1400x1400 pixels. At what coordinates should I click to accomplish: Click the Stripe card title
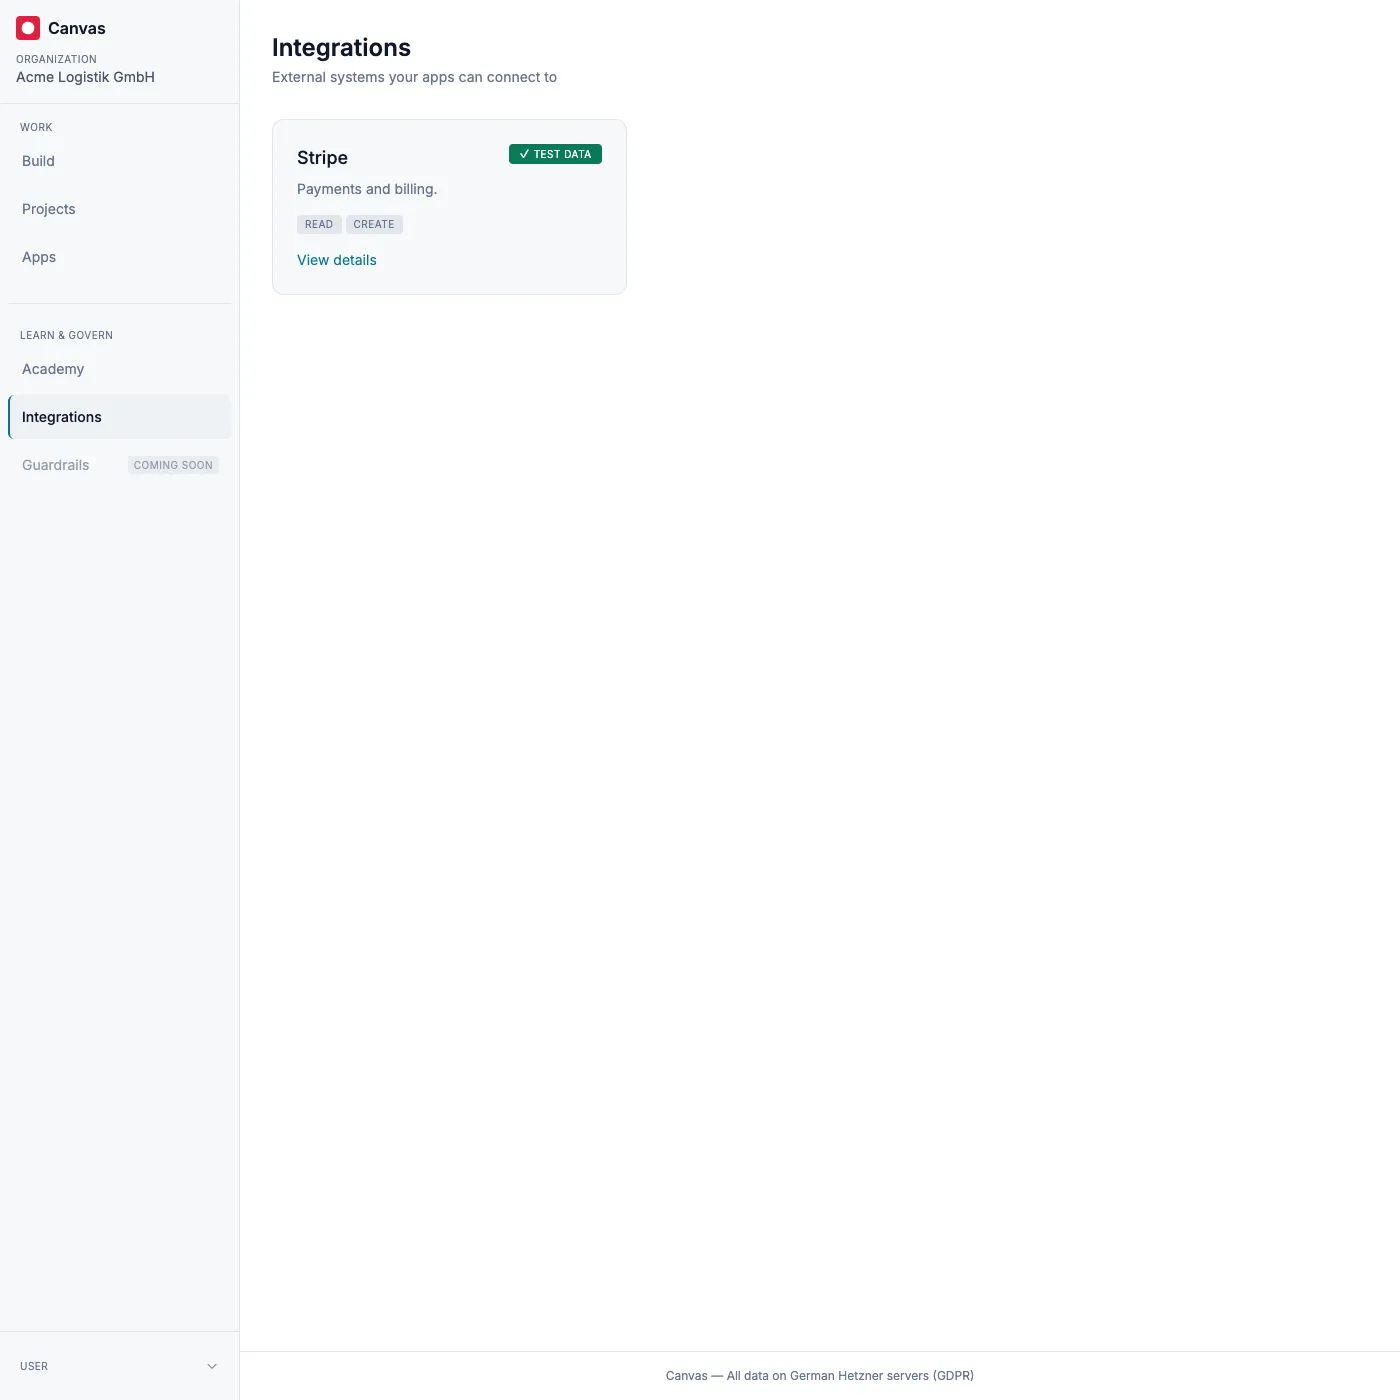click(x=322, y=158)
